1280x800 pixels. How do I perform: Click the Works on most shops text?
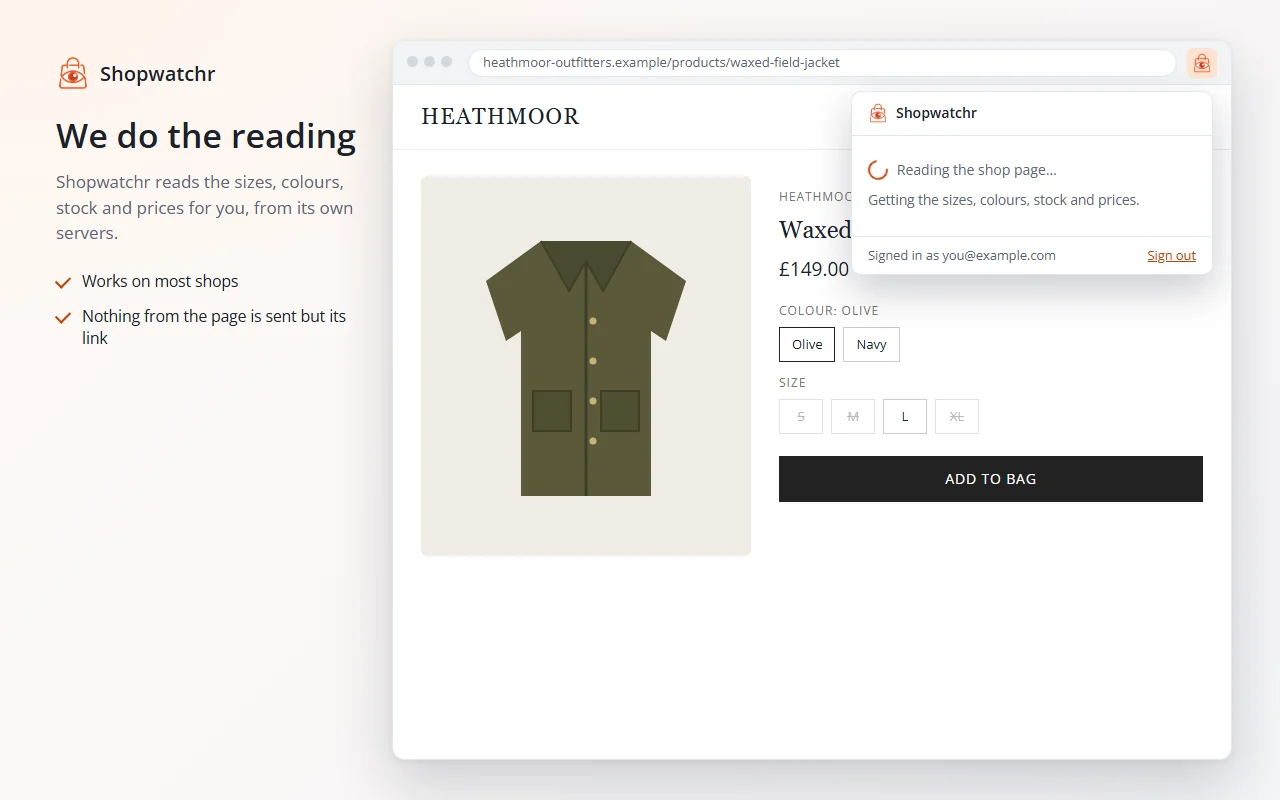160,282
